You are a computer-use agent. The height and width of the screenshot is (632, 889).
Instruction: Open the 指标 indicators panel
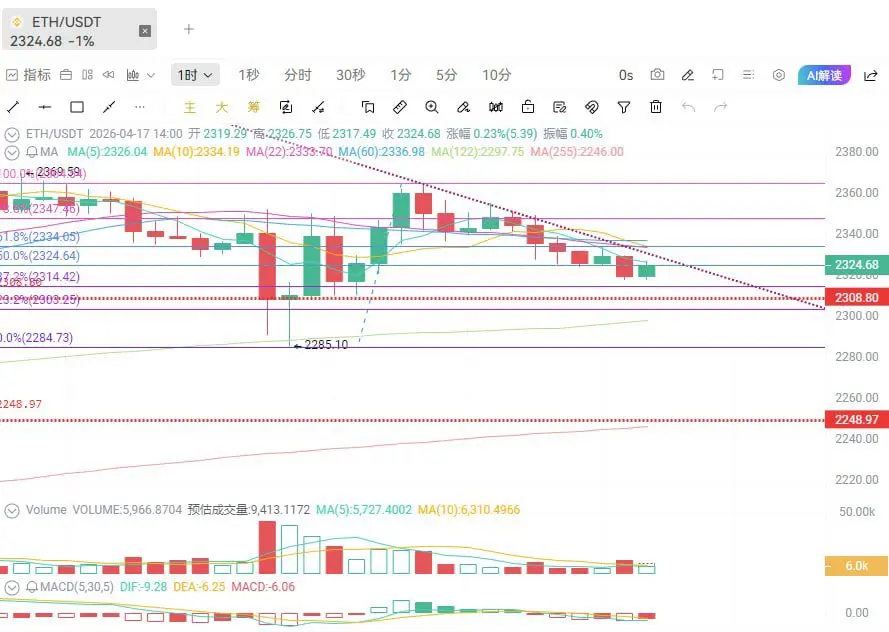(x=28, y=75)
